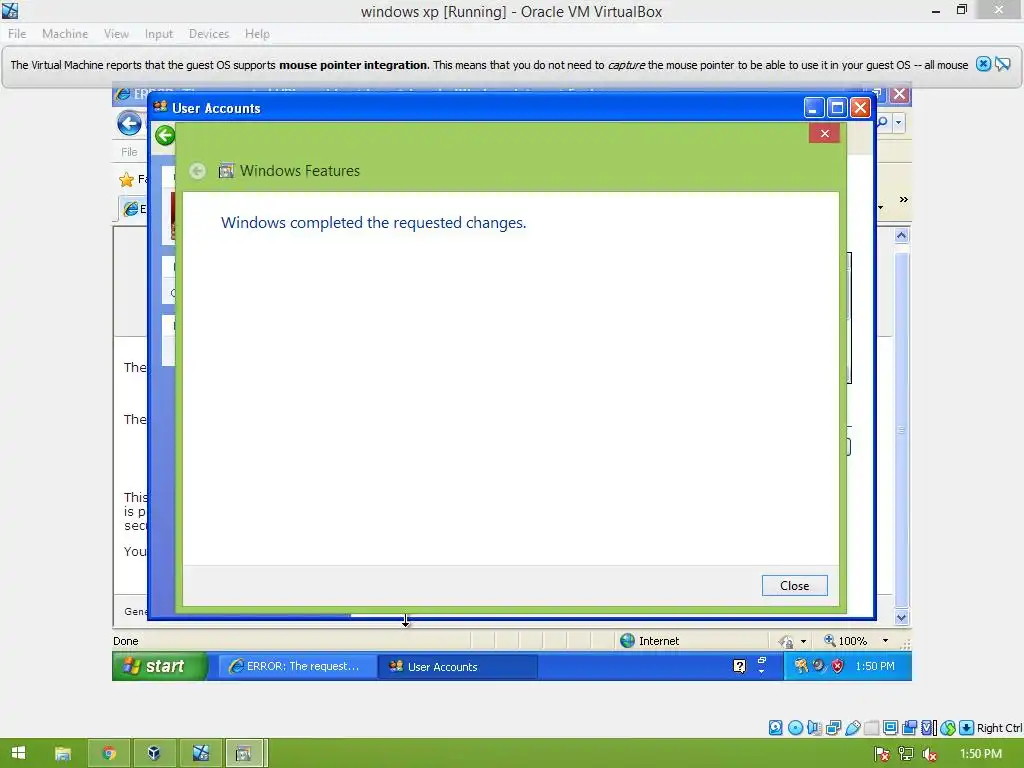The width and height of the screenshot is (1024, 768).
Task: Open the VirtualBox Help menu
Action: tap(257, 34)
